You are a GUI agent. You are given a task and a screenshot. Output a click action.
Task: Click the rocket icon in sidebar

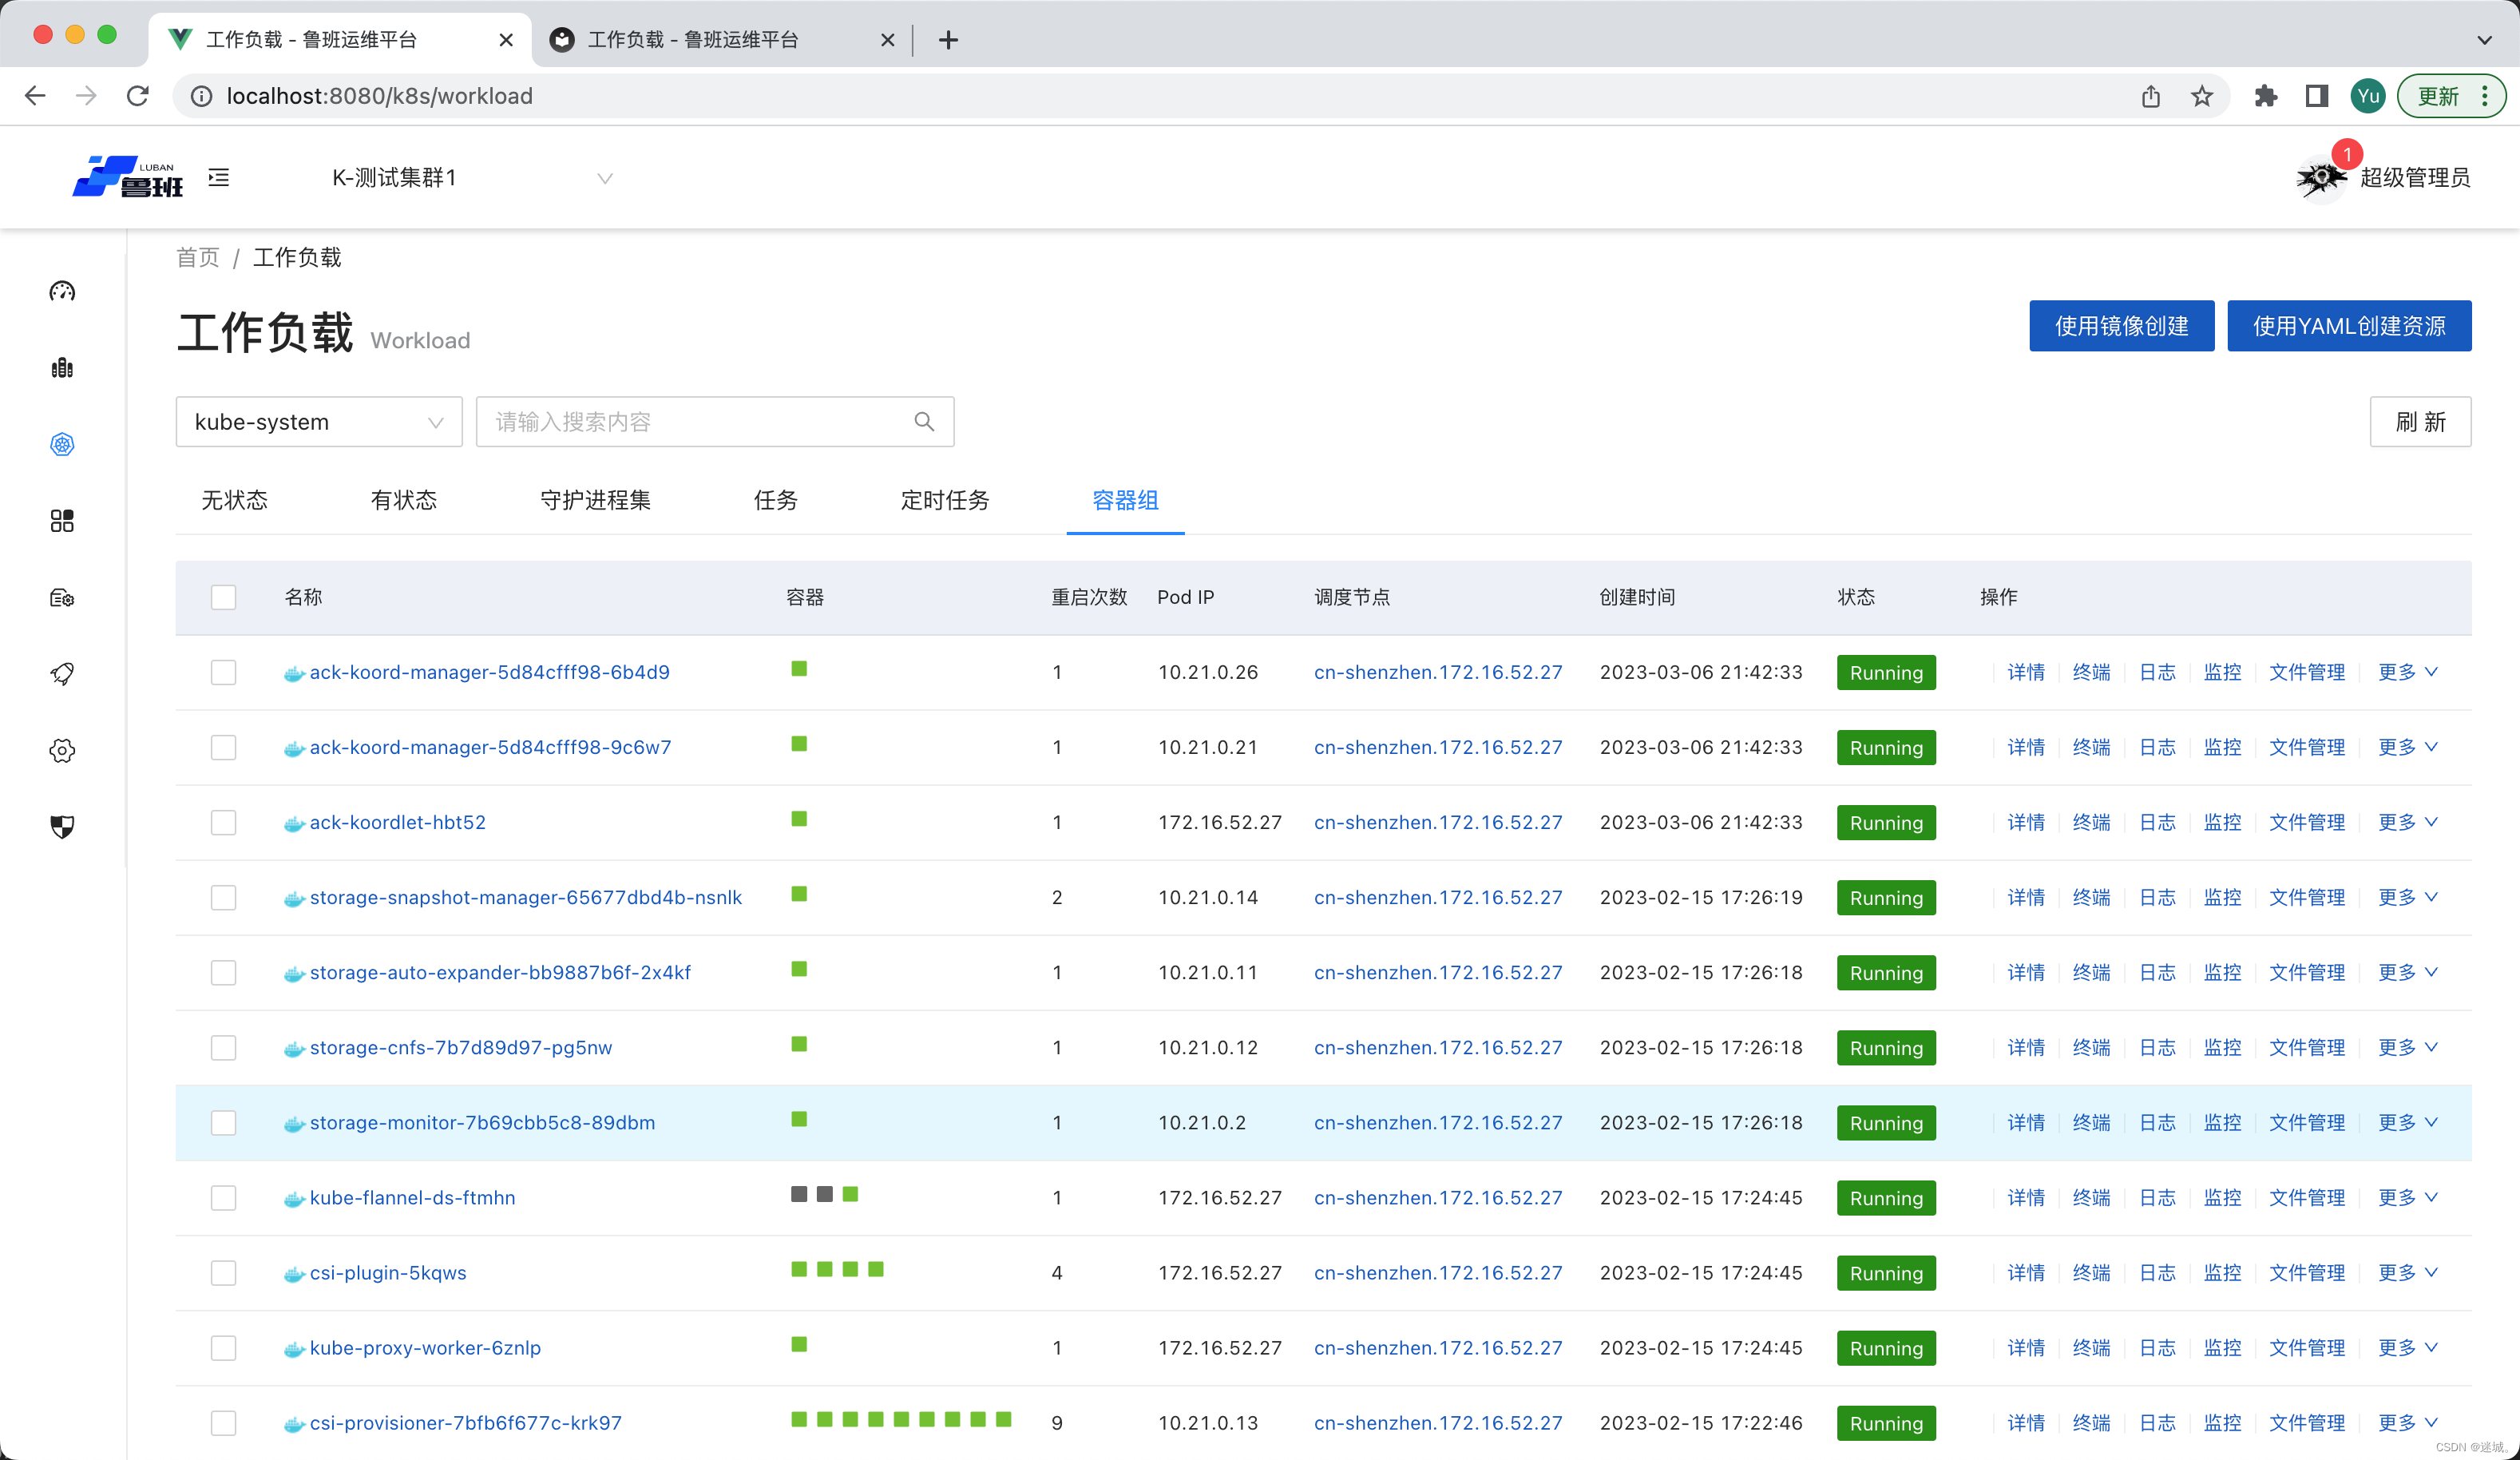(62, 674)
